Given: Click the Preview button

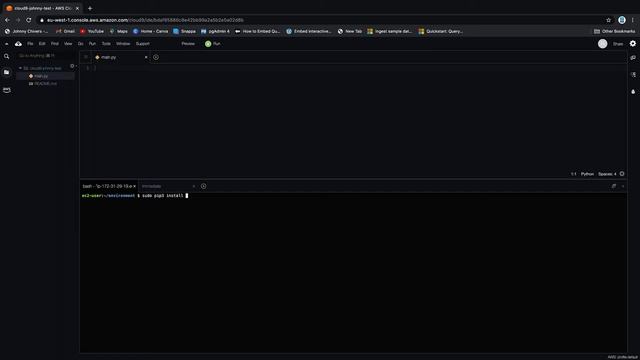Looking at the screenshot, I should (x=188, y=44).
